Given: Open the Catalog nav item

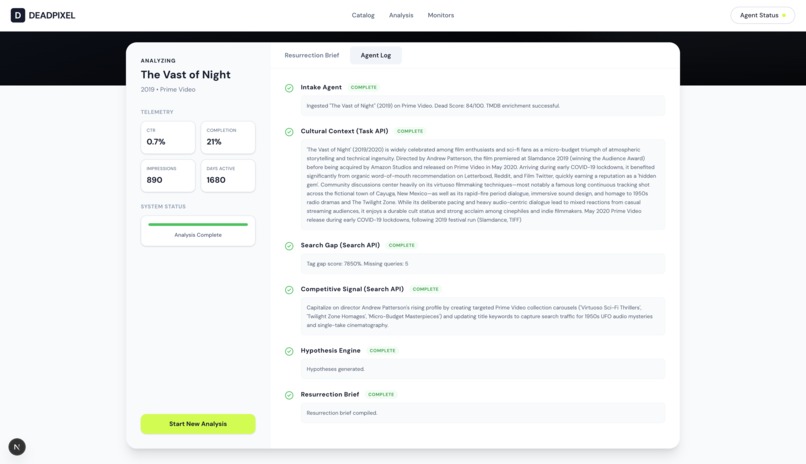Looking at the screenshot, I should pos(363,15).
